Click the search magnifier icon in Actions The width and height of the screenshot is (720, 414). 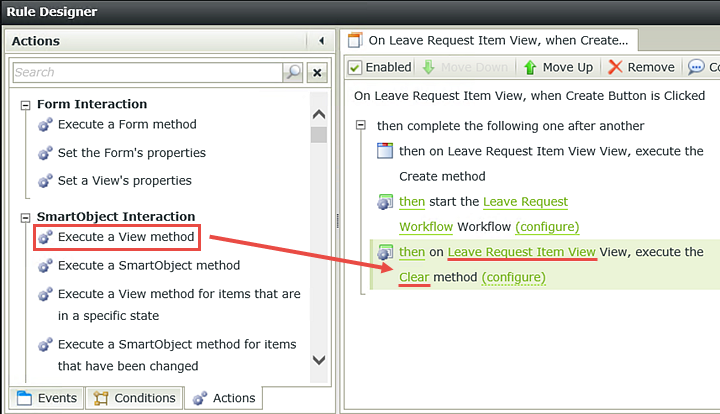pos(293,72)
